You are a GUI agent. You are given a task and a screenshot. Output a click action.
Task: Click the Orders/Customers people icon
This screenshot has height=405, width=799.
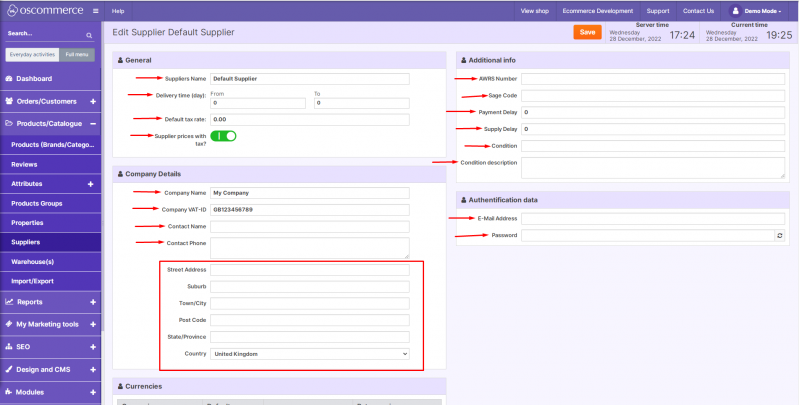click(x=9, y=101)
